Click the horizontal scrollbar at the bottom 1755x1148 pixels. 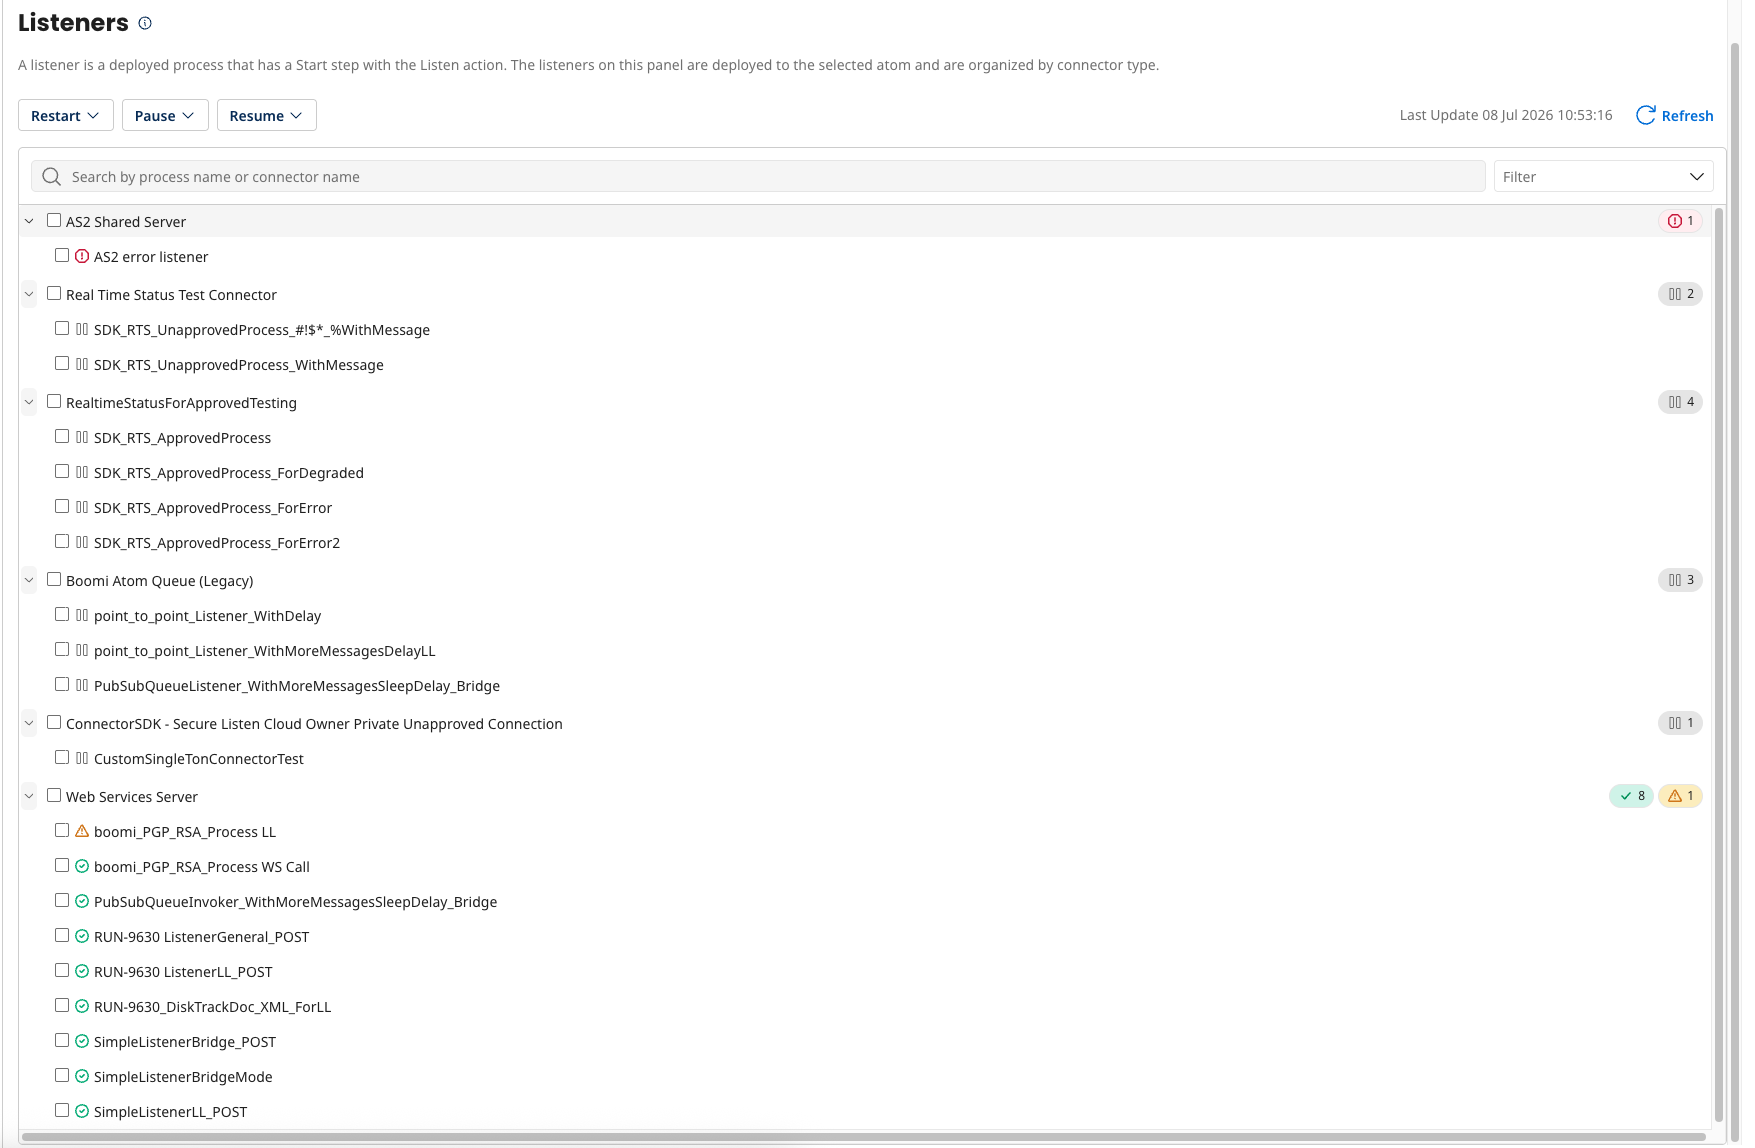(x=864, y=1137)
